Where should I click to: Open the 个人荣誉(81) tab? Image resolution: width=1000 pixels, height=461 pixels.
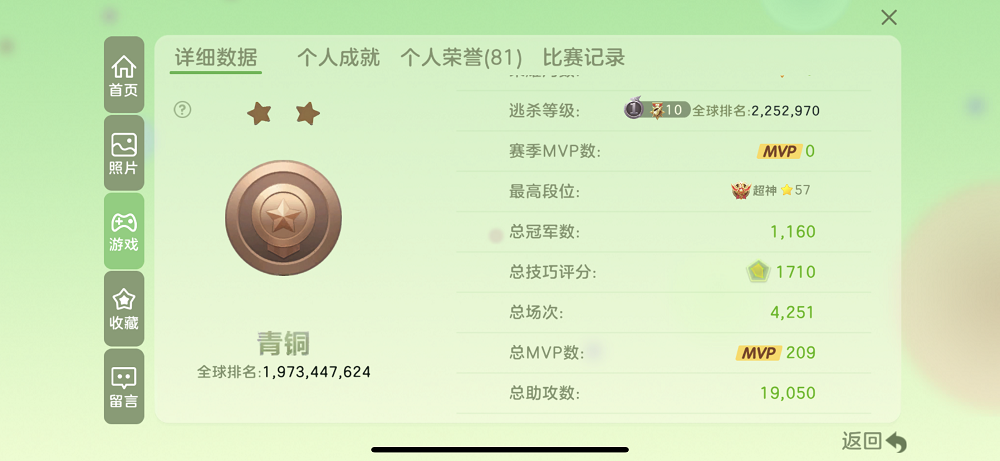(x=461, y=58)
